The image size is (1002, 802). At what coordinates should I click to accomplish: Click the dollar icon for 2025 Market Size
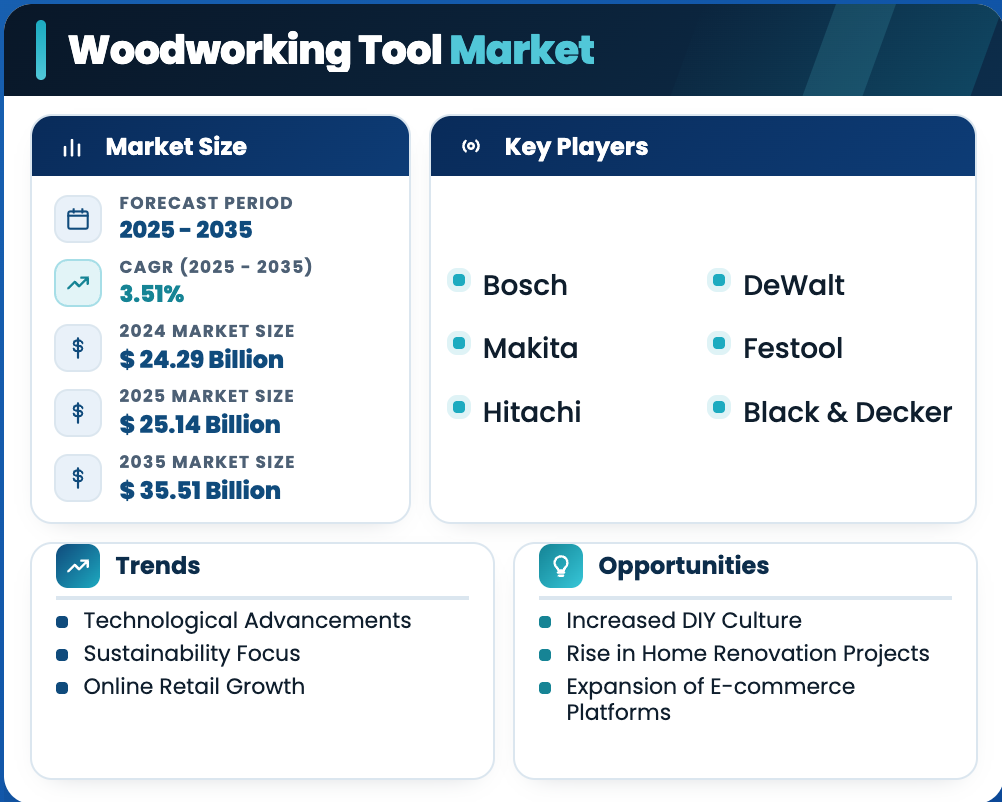pyautogui.click(x=78, y=413)
